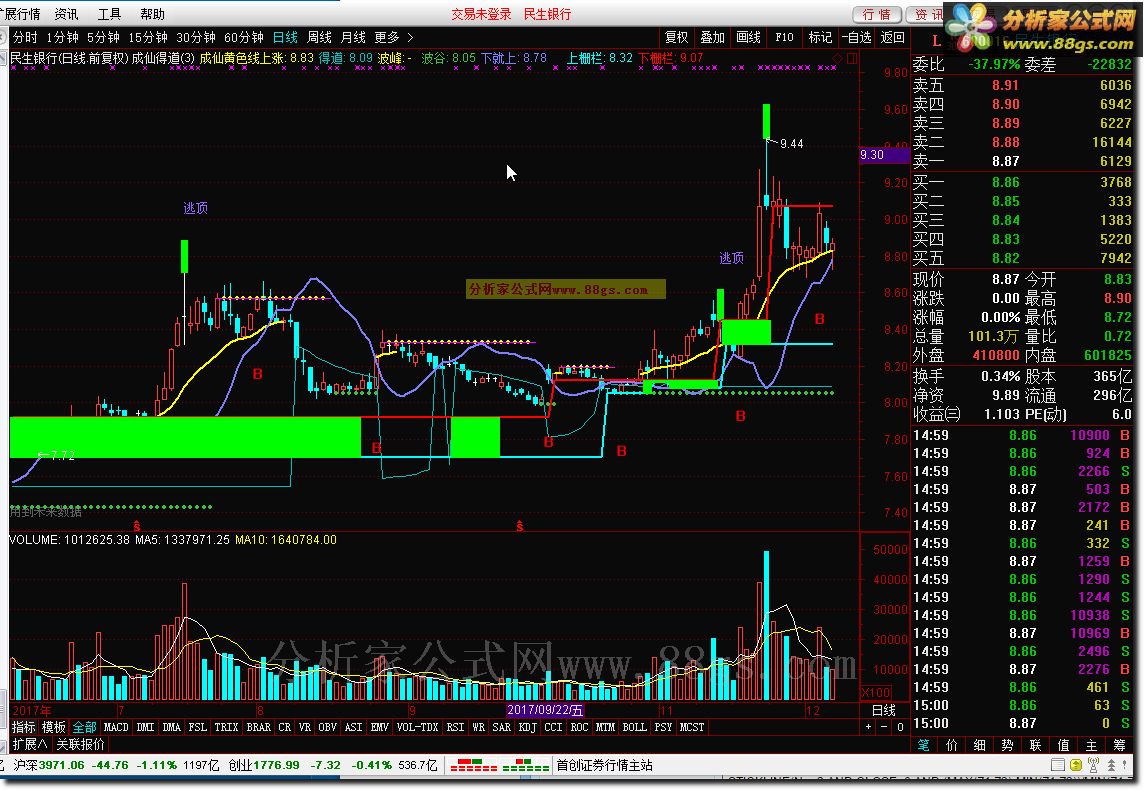Open the 帮助 menu
Screen dimensions: 1145x790
coord(153,14)
